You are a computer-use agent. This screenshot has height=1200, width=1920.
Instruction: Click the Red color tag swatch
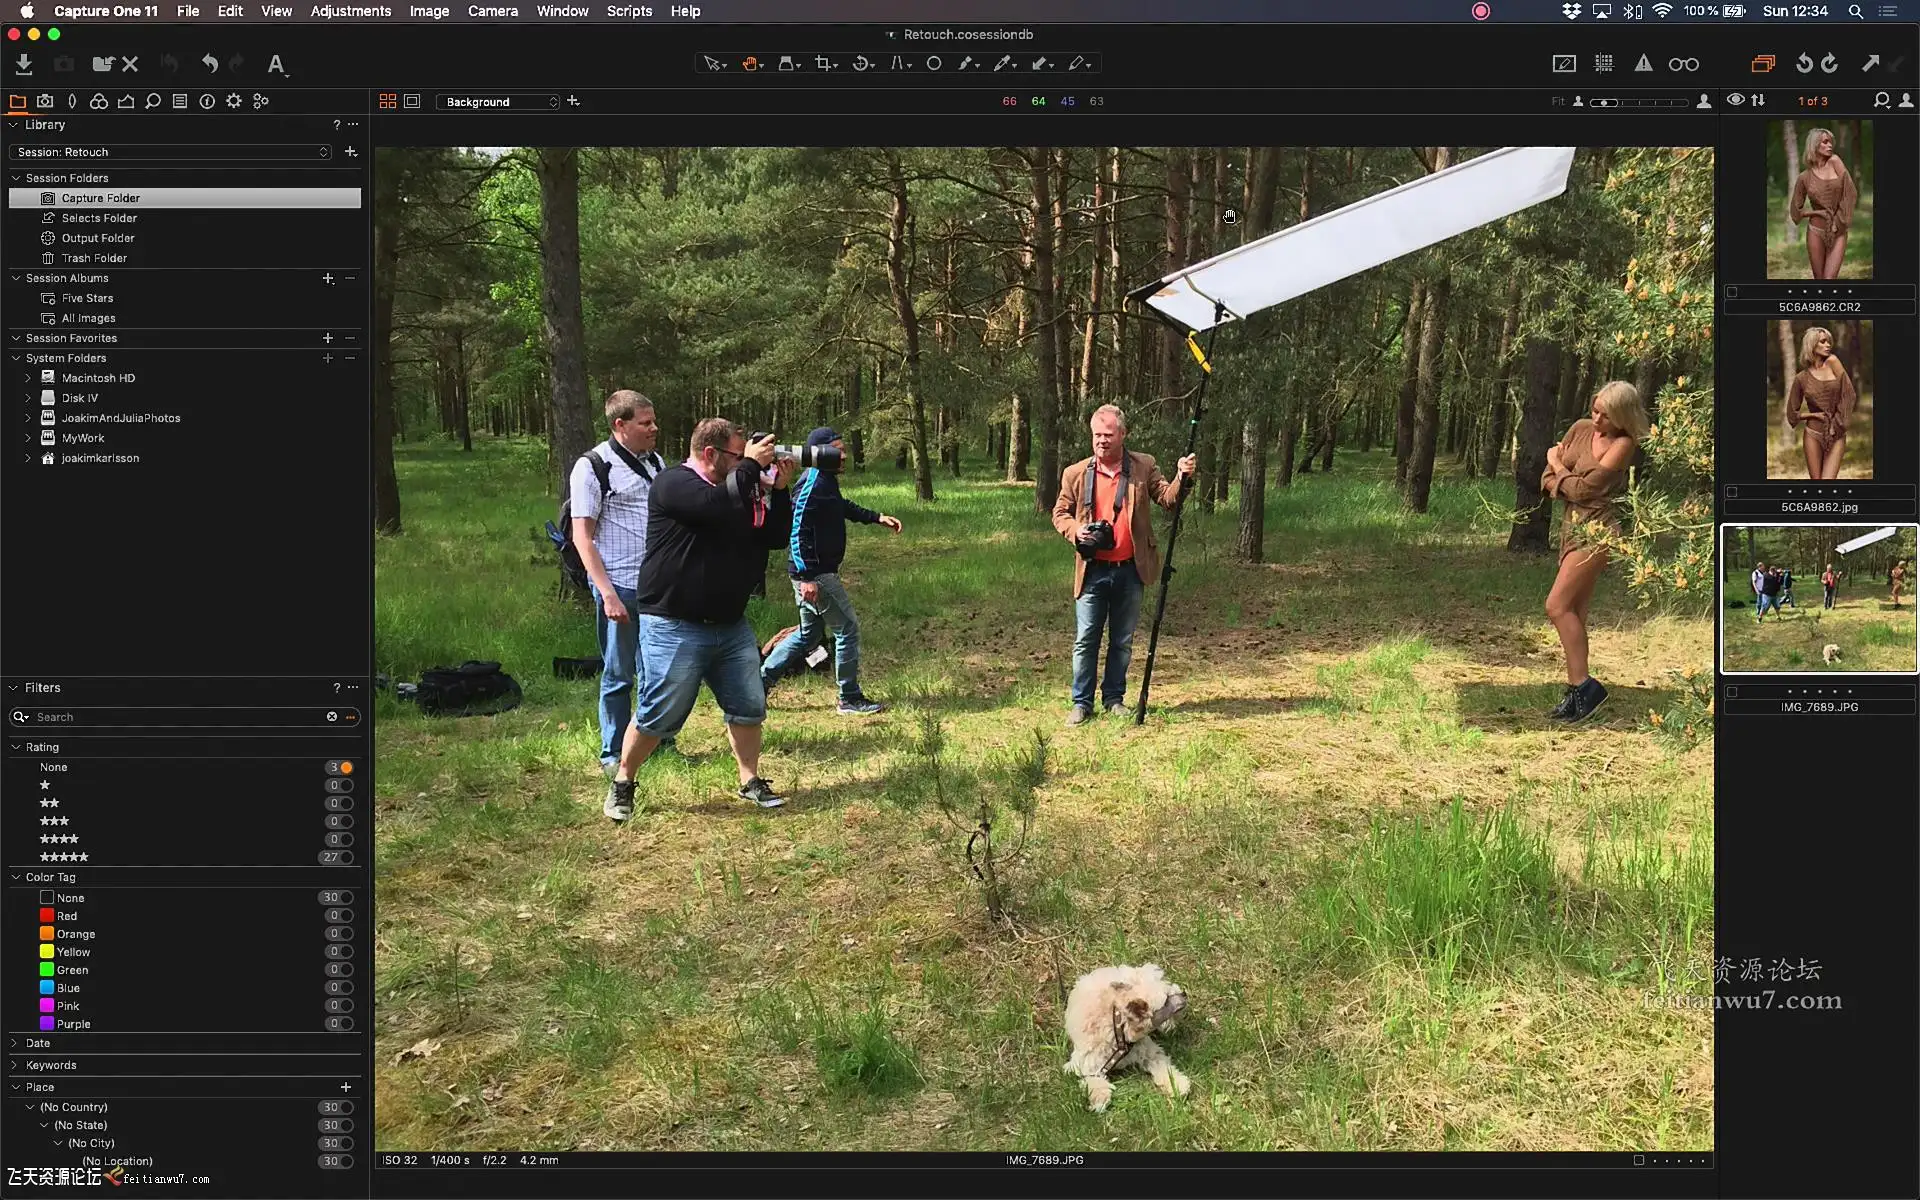[47, 916]
